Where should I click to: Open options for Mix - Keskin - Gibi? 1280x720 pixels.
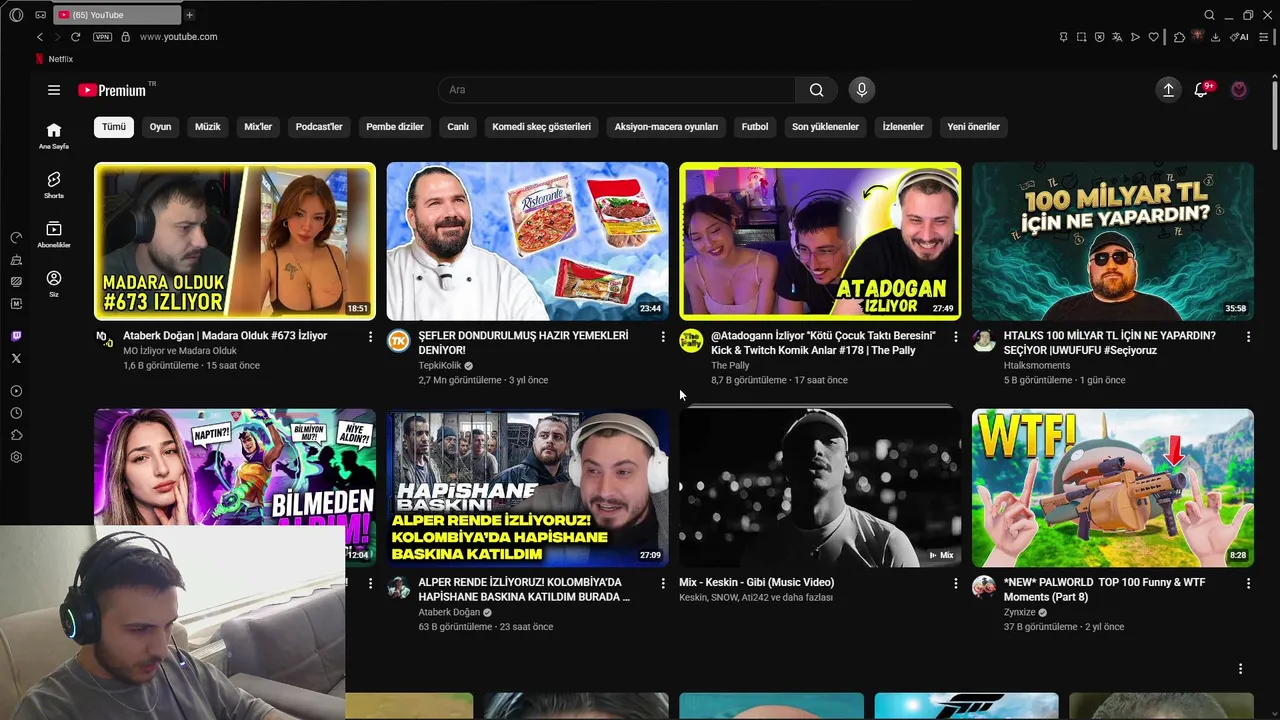coord(955,583)
